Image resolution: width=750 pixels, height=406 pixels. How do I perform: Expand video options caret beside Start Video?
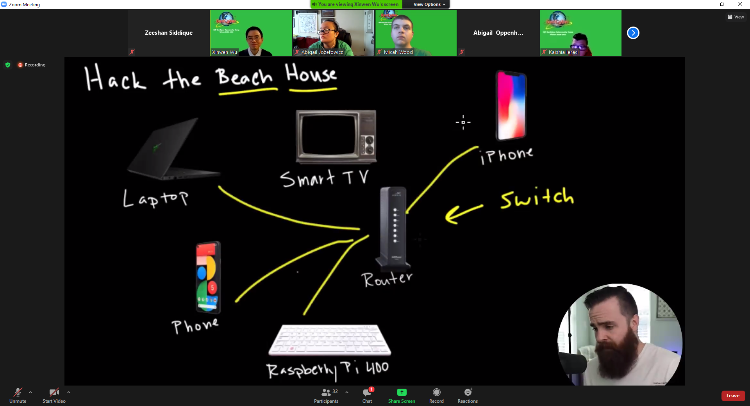point(68,393)
